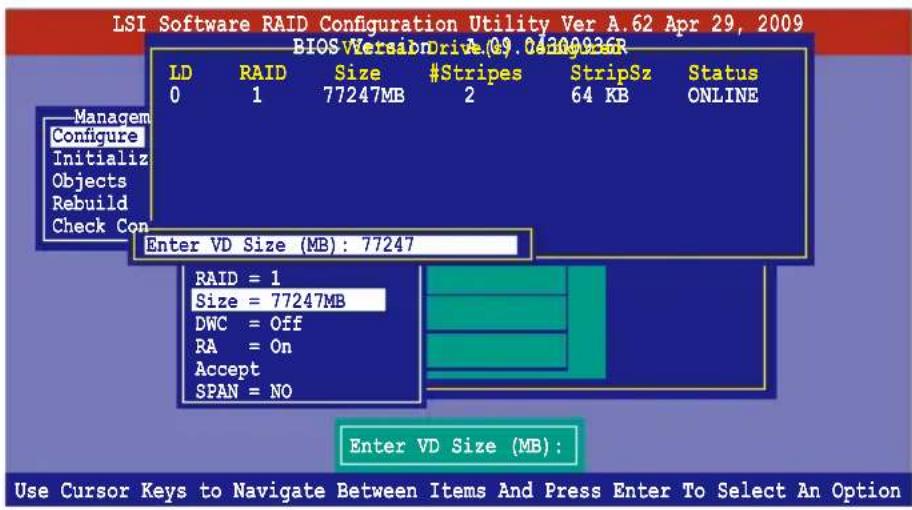Click the ONLINE status value

click(x=723, y=95)
